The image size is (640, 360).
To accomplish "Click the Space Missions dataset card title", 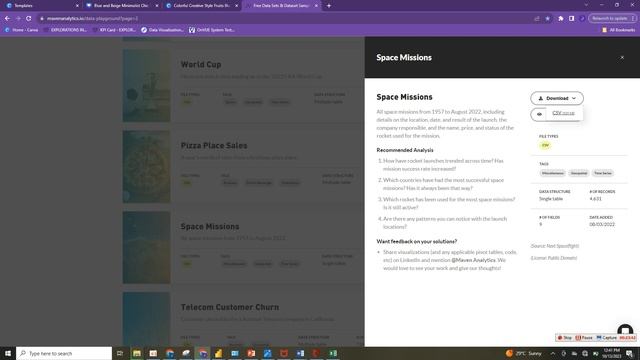I will tap(210, 227).
